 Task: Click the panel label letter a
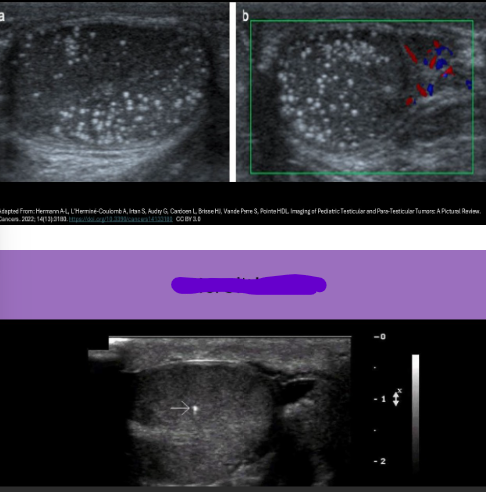pyautogui.click(x=2, y=16)
